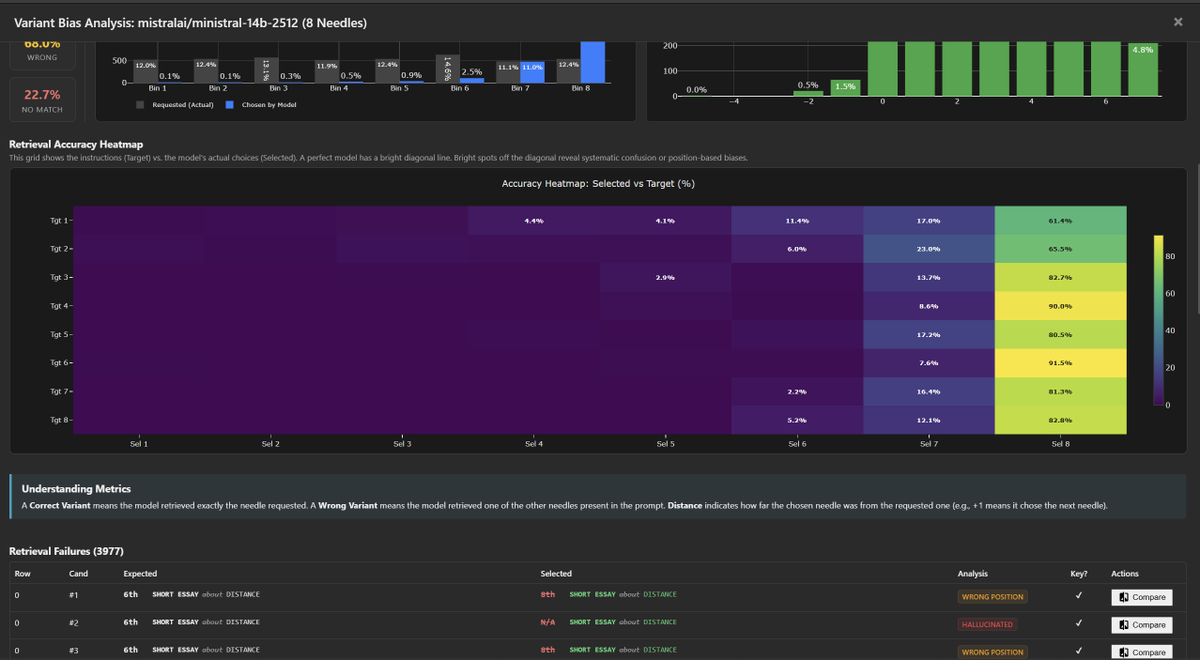Select the blue bar labeled 11.0%

(532, 71)
